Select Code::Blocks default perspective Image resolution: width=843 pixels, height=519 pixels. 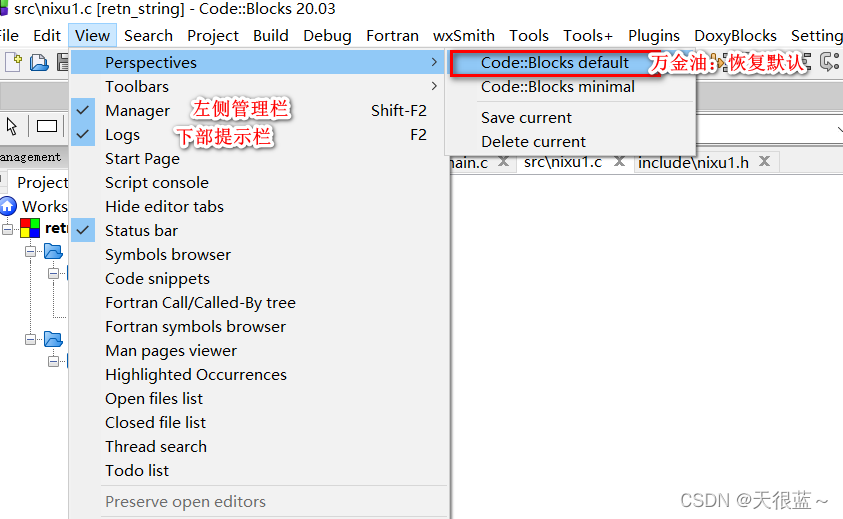coord(571,63)
